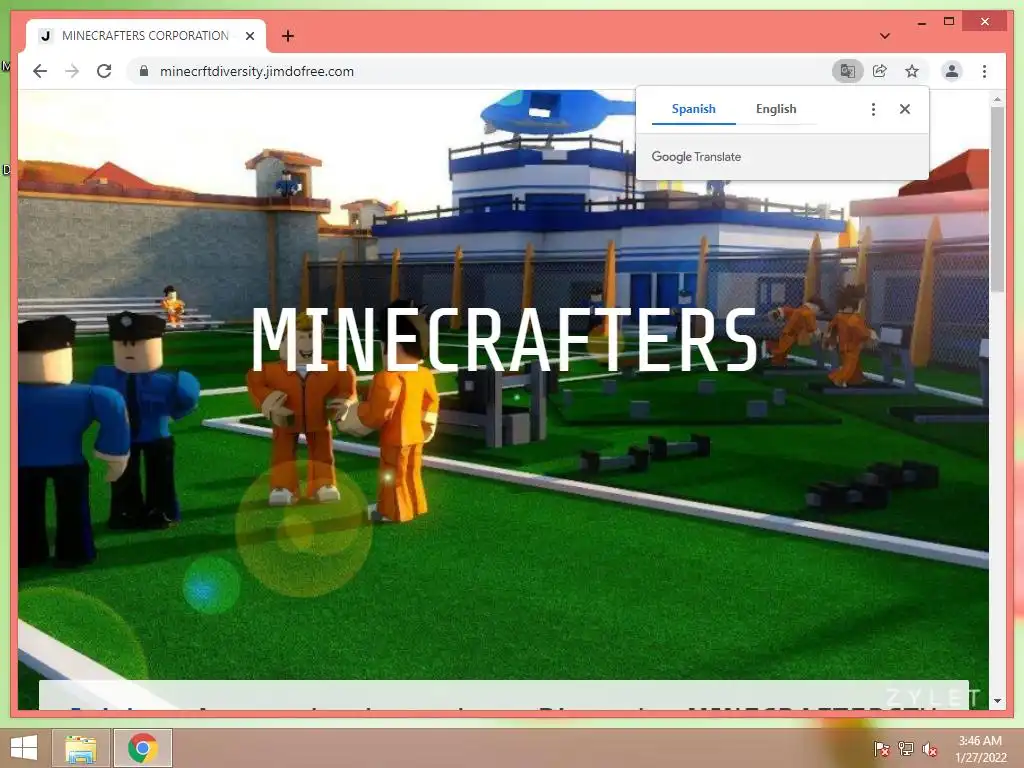Image resolution: width=1024 pixels, height=768 pixels.
Task: Click the page vertical scrollbar thumb
Action: [997, 199]
